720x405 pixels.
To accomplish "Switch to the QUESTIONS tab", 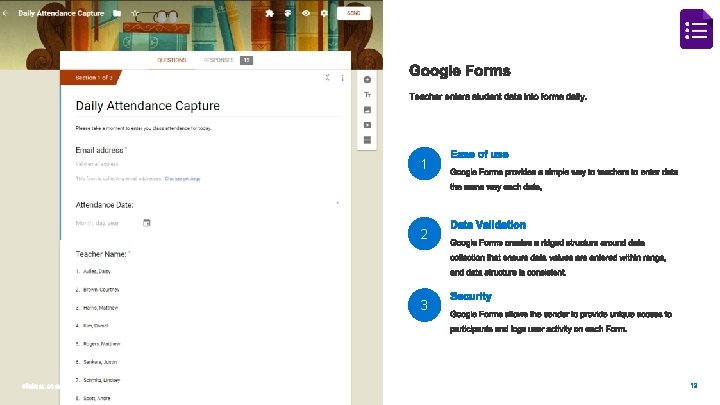I will point(172,60).
